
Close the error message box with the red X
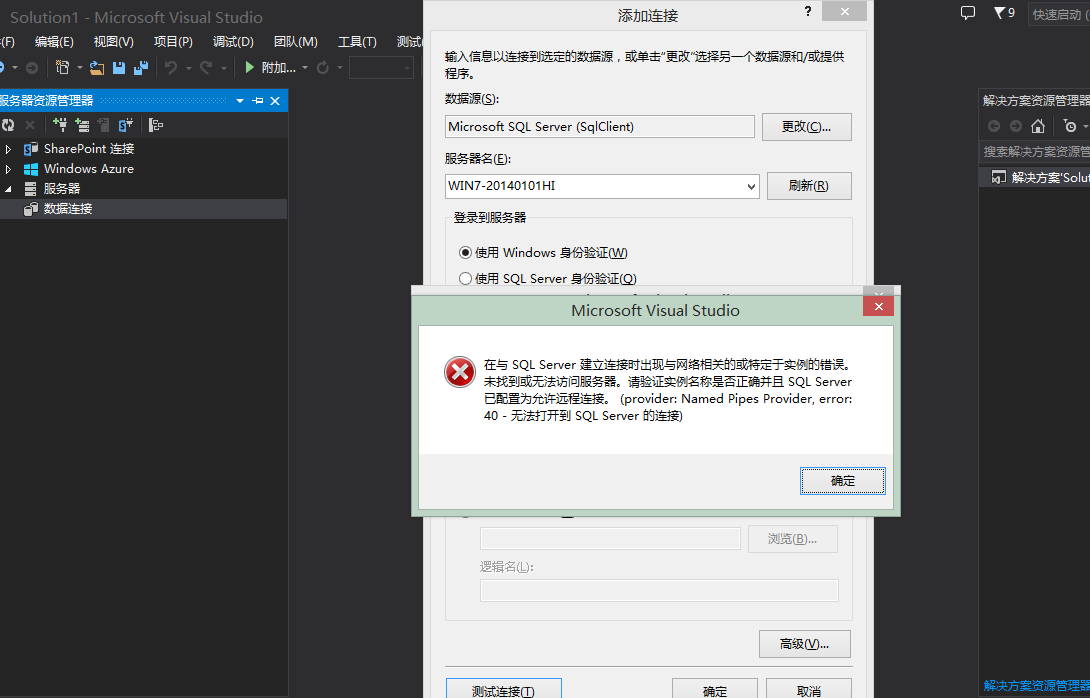point(879,307)
